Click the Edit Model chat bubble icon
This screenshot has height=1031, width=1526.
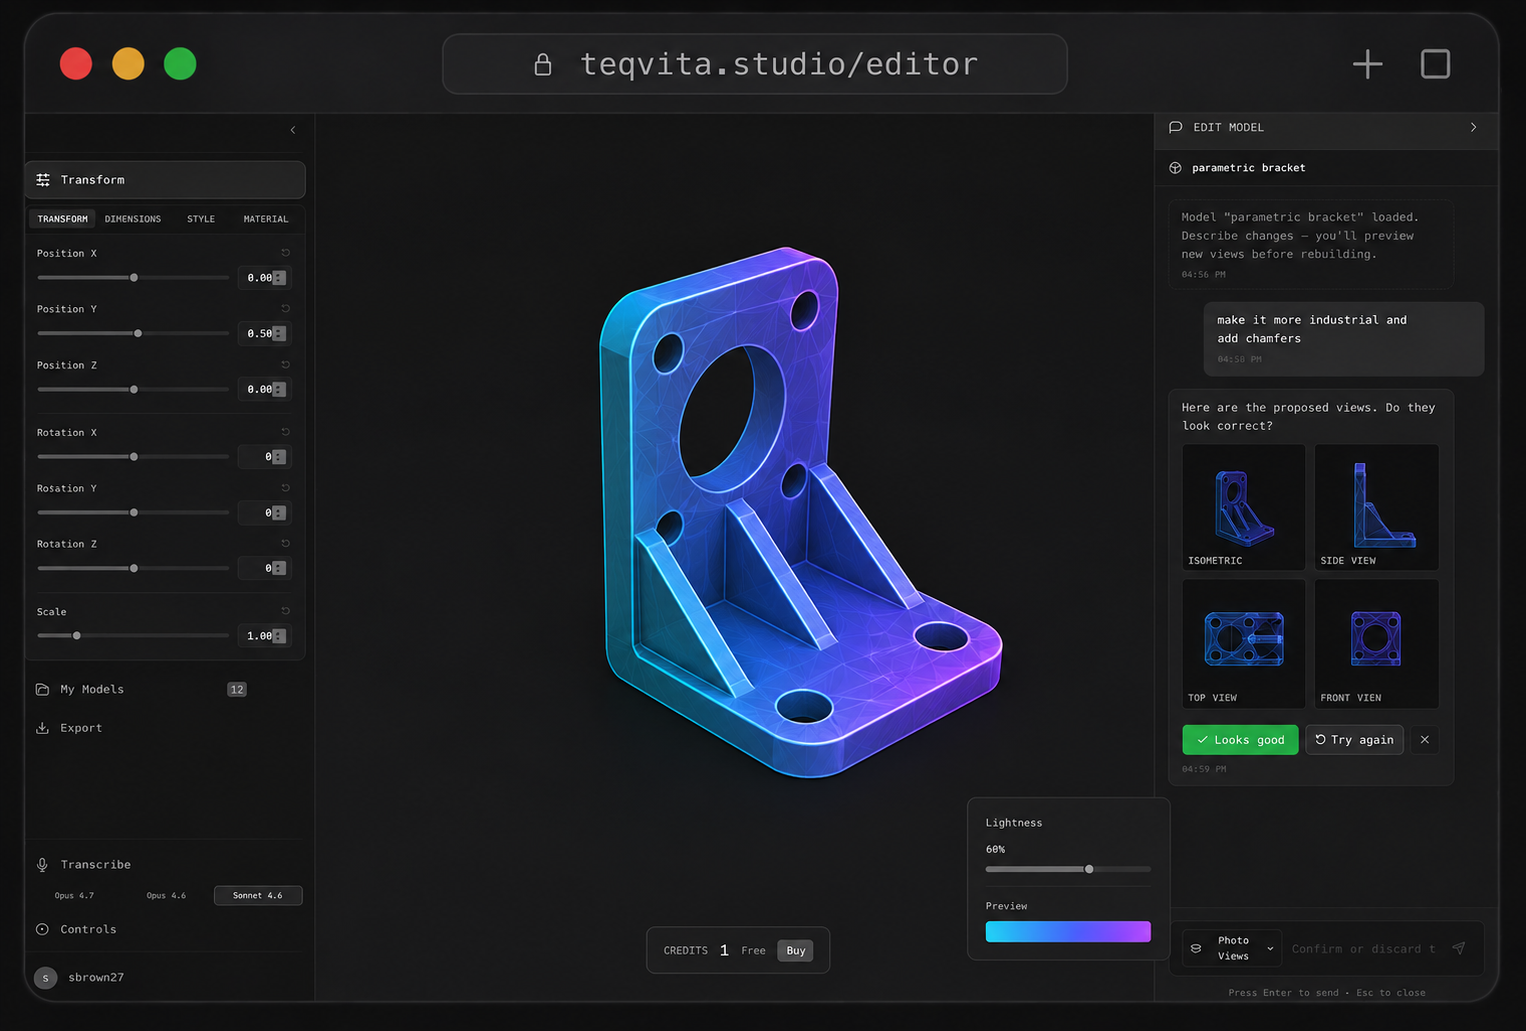point(1176,127)
